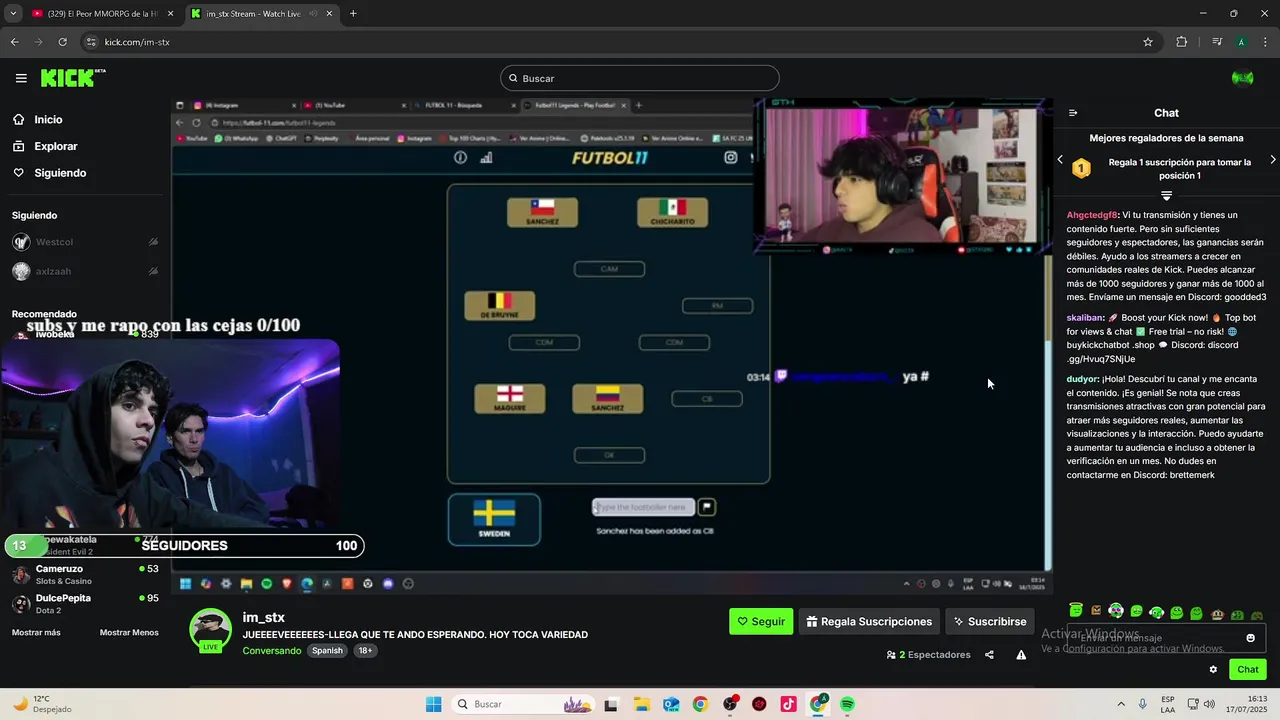Open Chrome profile A icon
Viewport: 1280px width, 720px height.
1241,42
